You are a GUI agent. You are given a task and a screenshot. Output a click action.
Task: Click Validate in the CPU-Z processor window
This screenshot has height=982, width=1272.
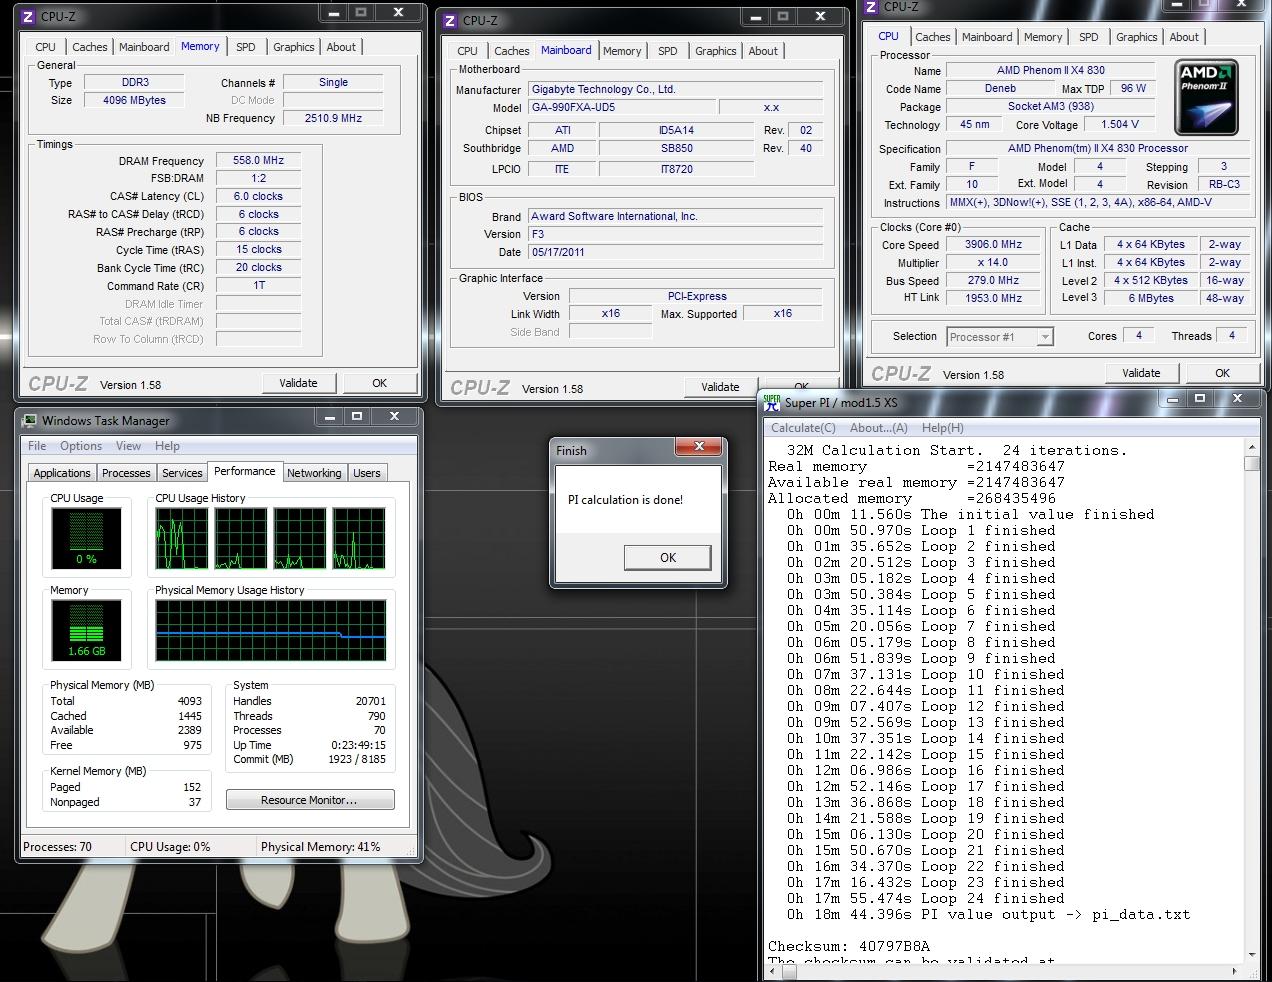point(1141,373)
